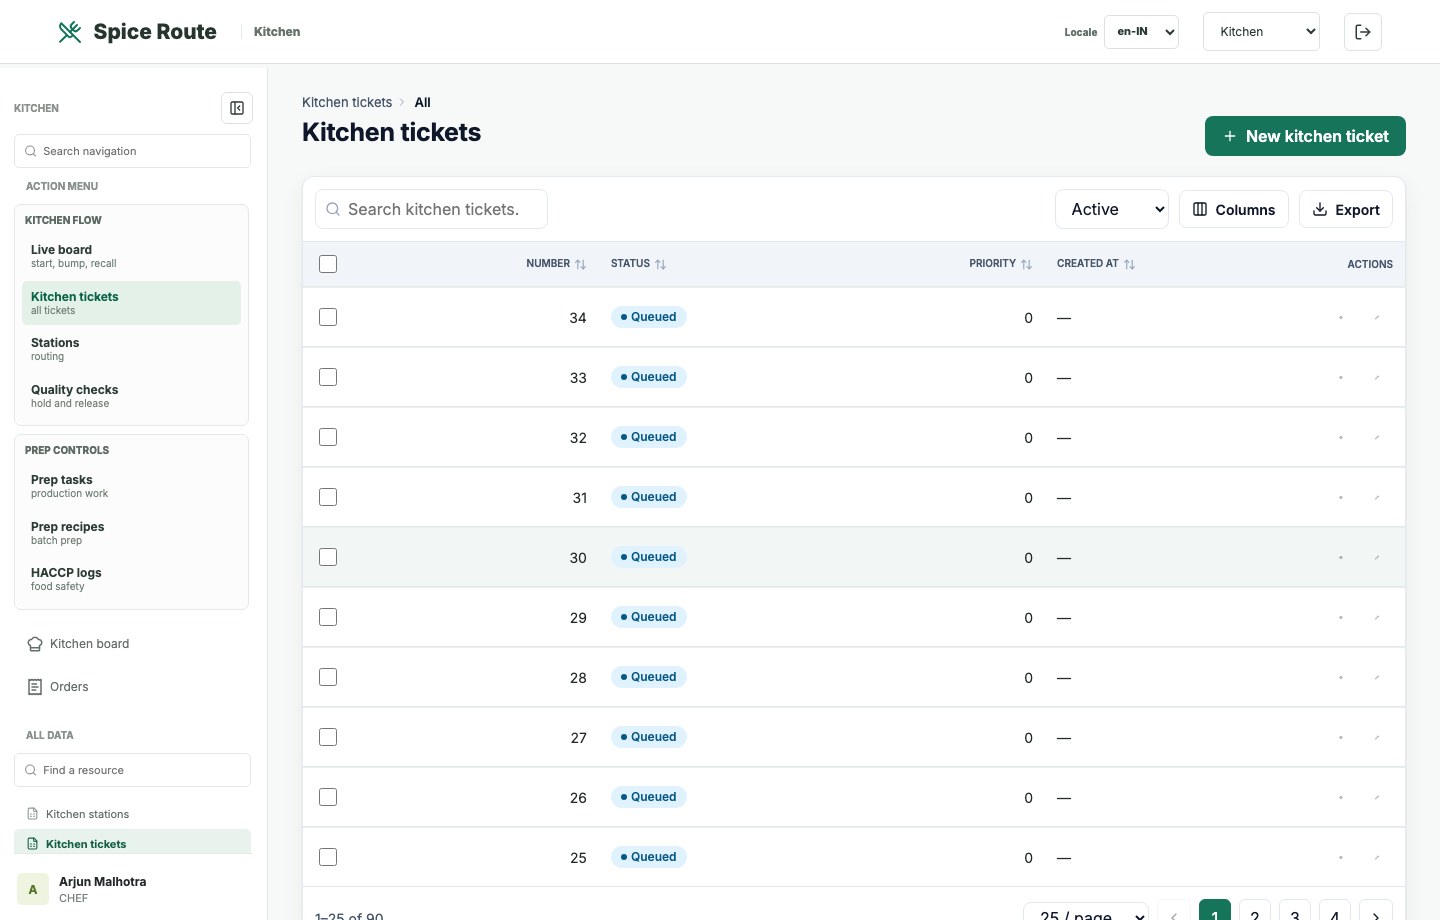
Task: Click the Orders document icon in sidebar
Action: click(35, 687)
